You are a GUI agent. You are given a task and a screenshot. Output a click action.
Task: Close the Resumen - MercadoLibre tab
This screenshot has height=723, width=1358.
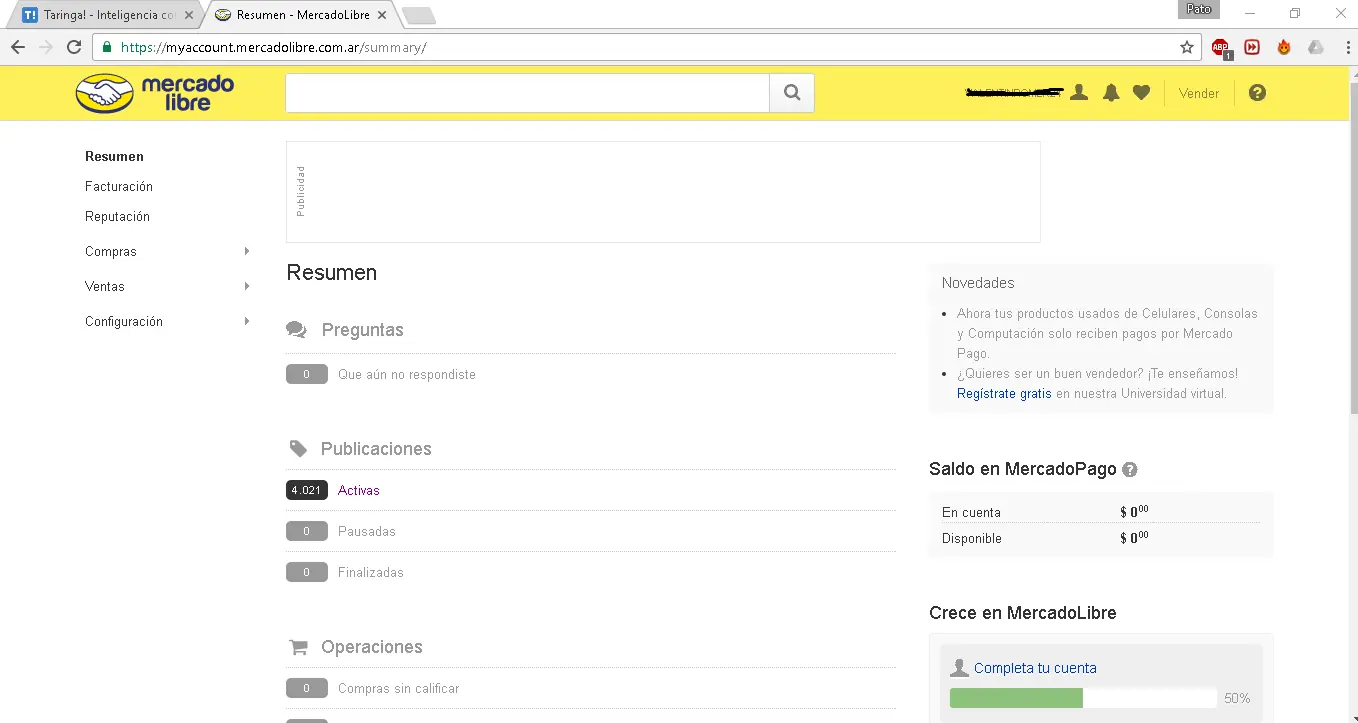pyautogui.click(x=382, y=15)
